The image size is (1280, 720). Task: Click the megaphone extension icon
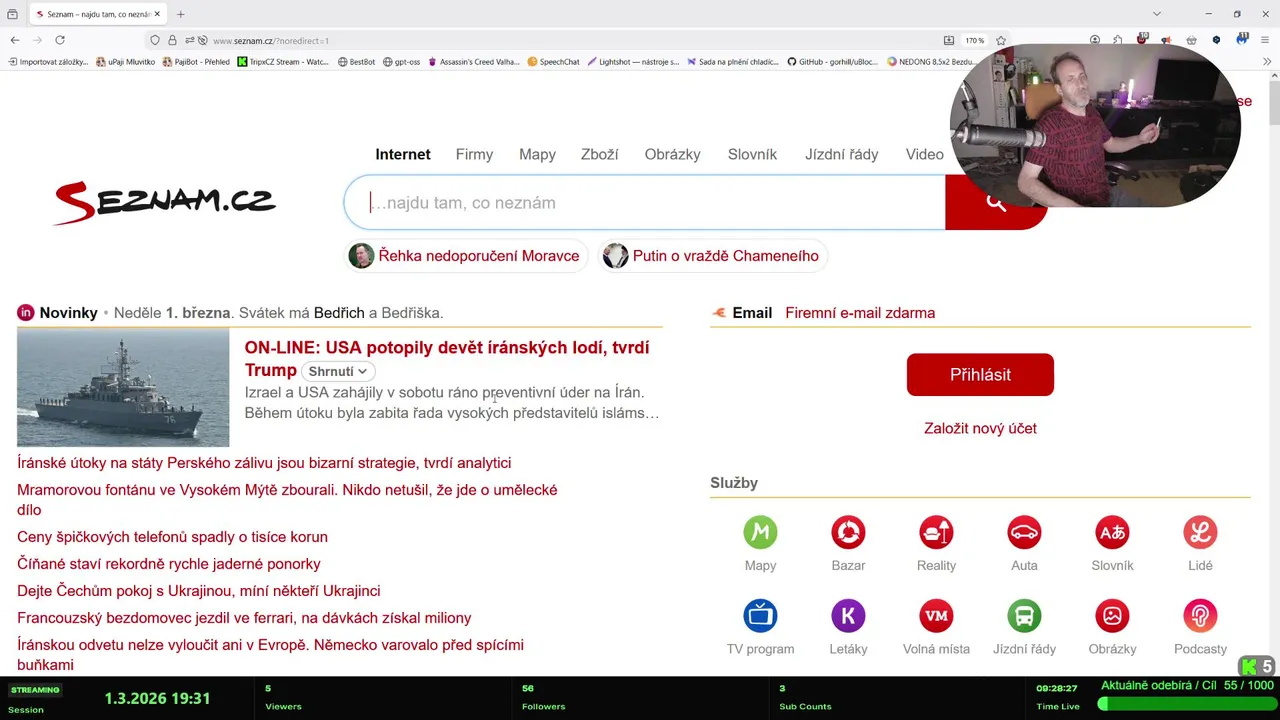[x=1166, y=40]
